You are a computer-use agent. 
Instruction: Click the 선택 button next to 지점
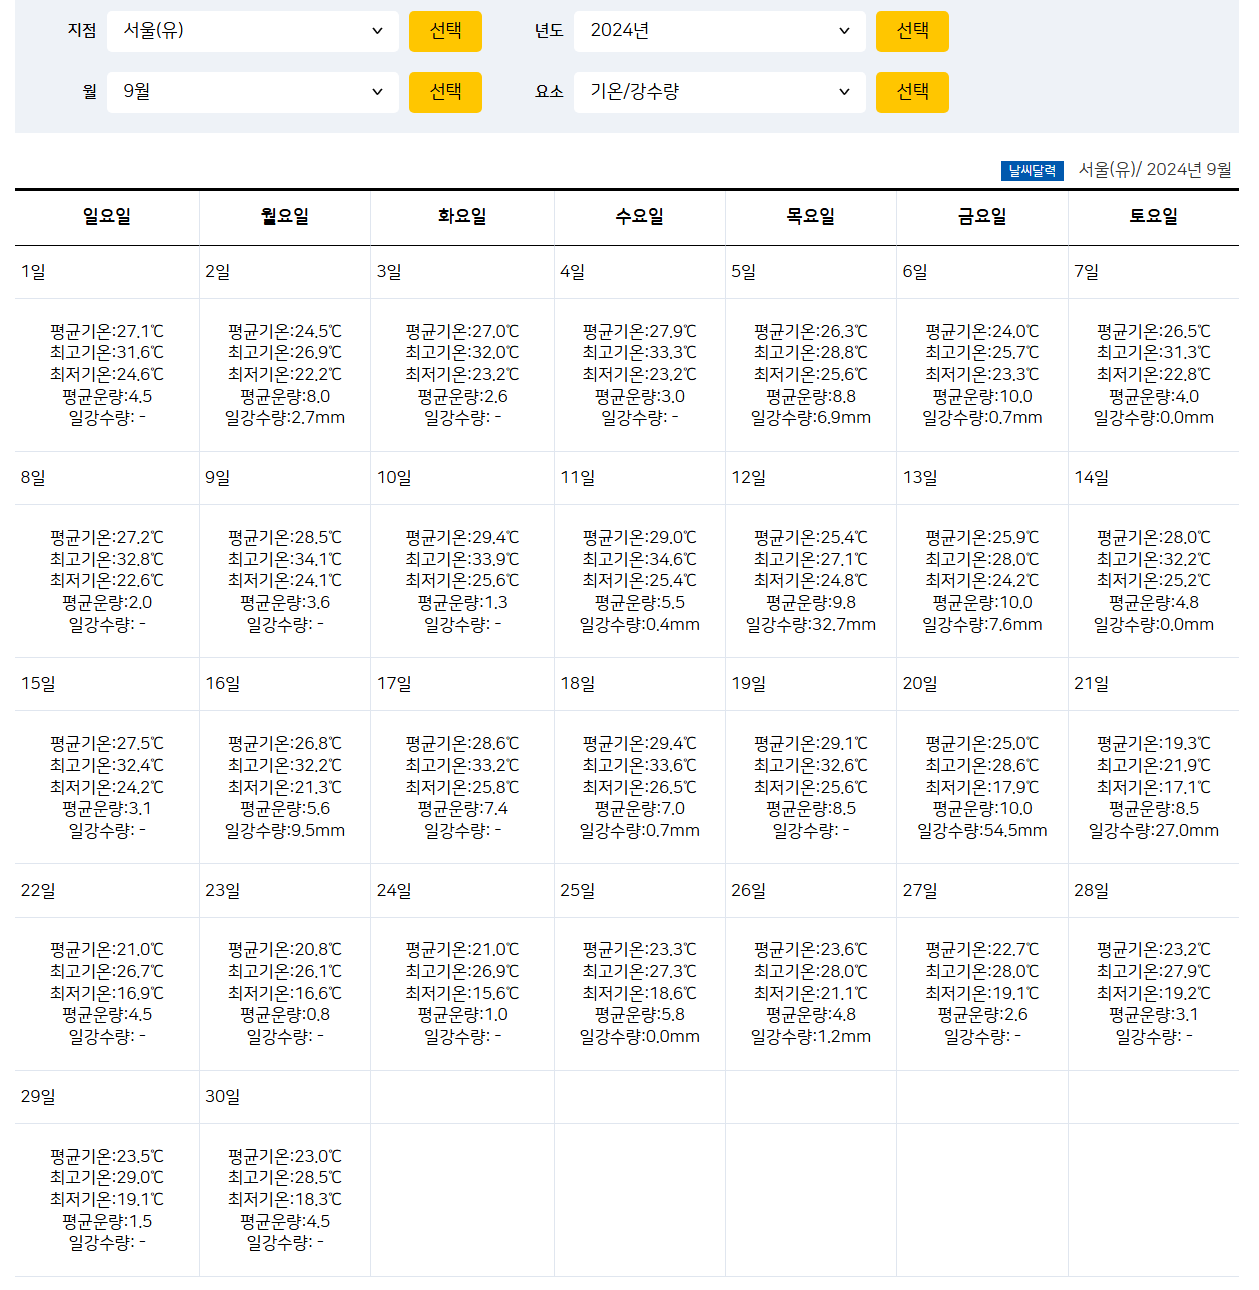pyautogui.click(x=445, y=31)
